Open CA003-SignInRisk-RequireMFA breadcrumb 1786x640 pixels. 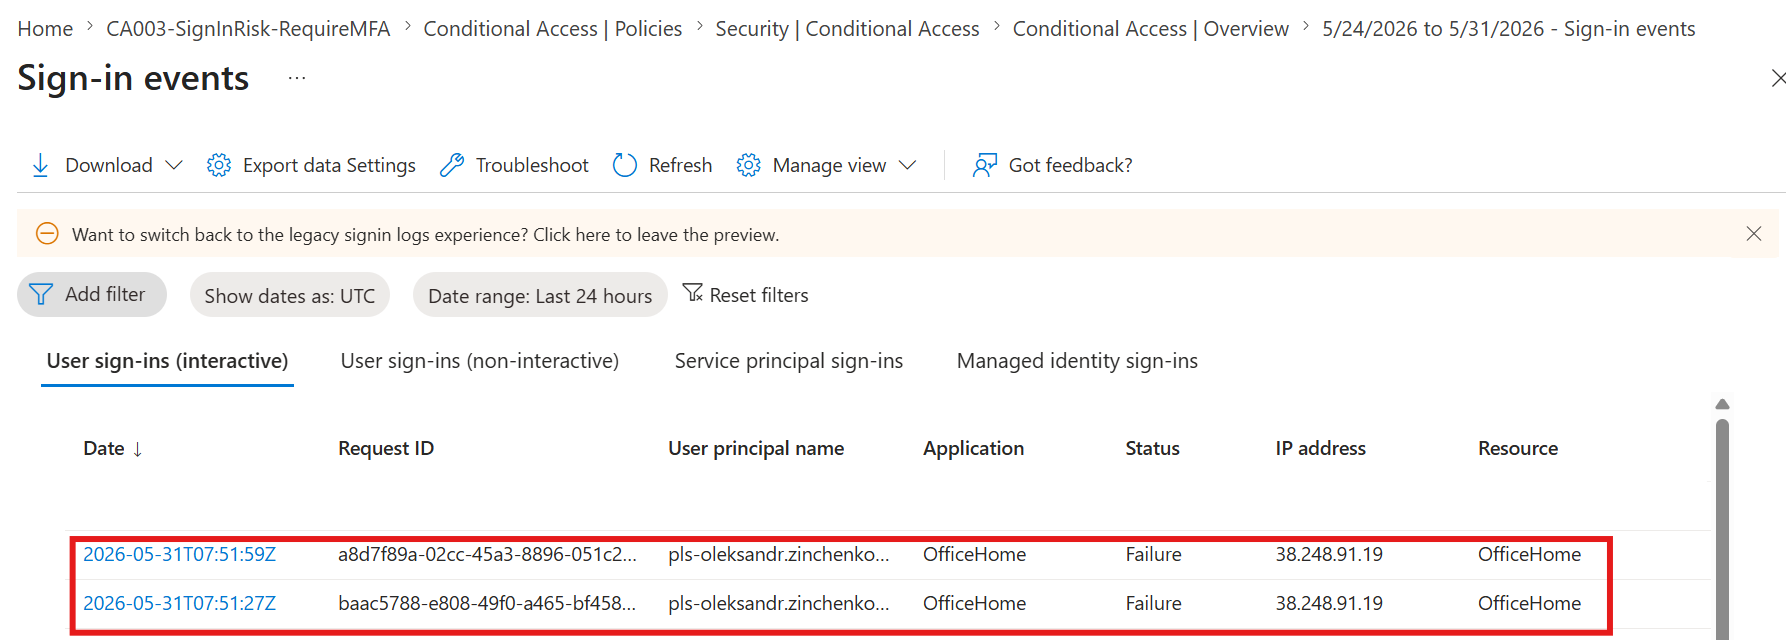click(x=248, y=29)
